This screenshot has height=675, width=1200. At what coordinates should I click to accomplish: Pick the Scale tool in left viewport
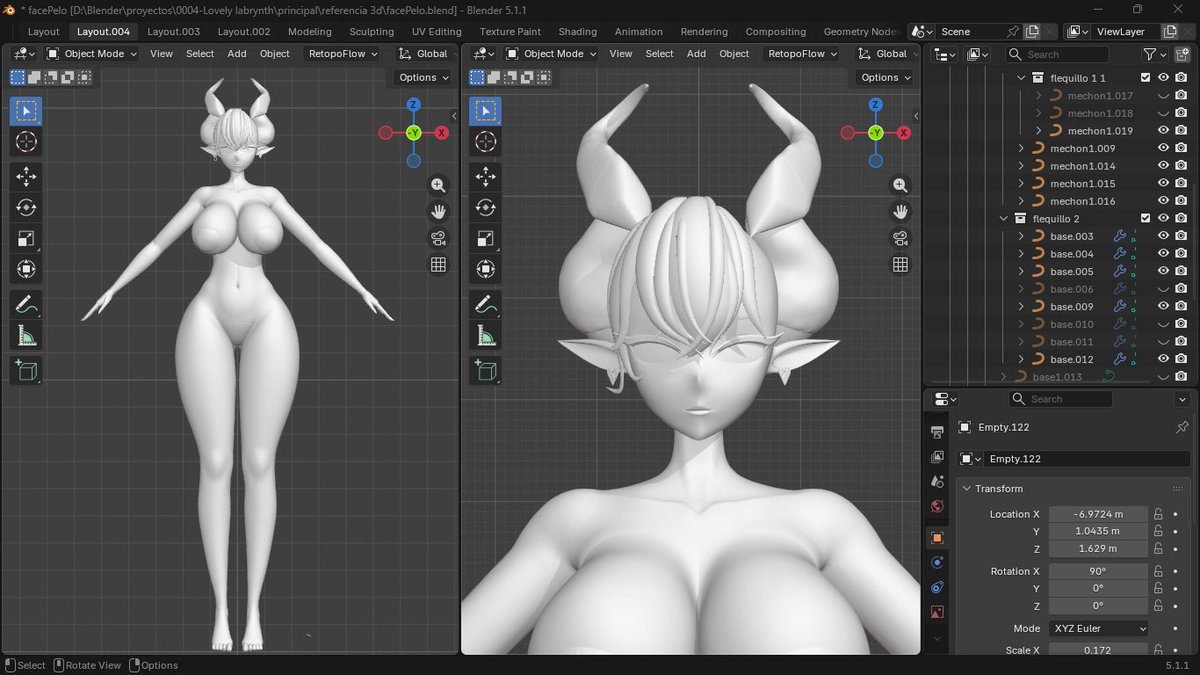coord(26,238)
